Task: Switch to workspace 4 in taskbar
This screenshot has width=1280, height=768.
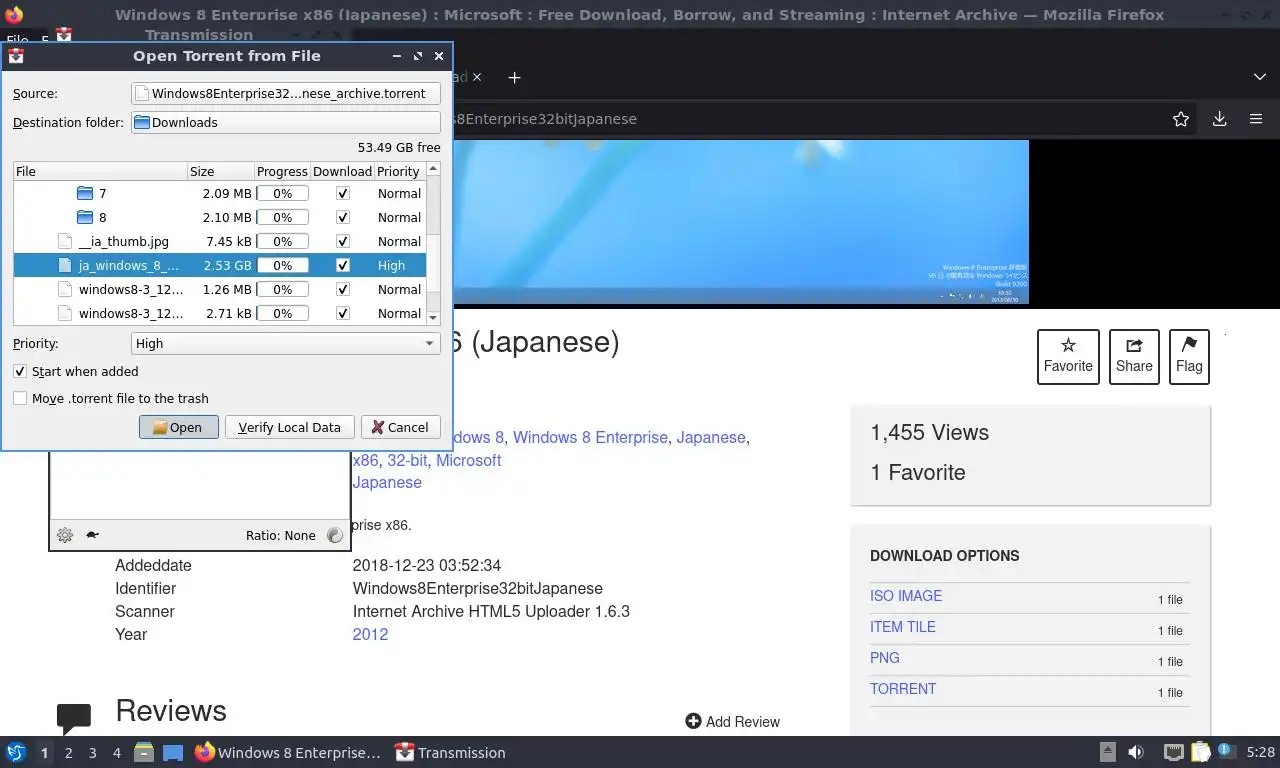Action: (117, 753)
